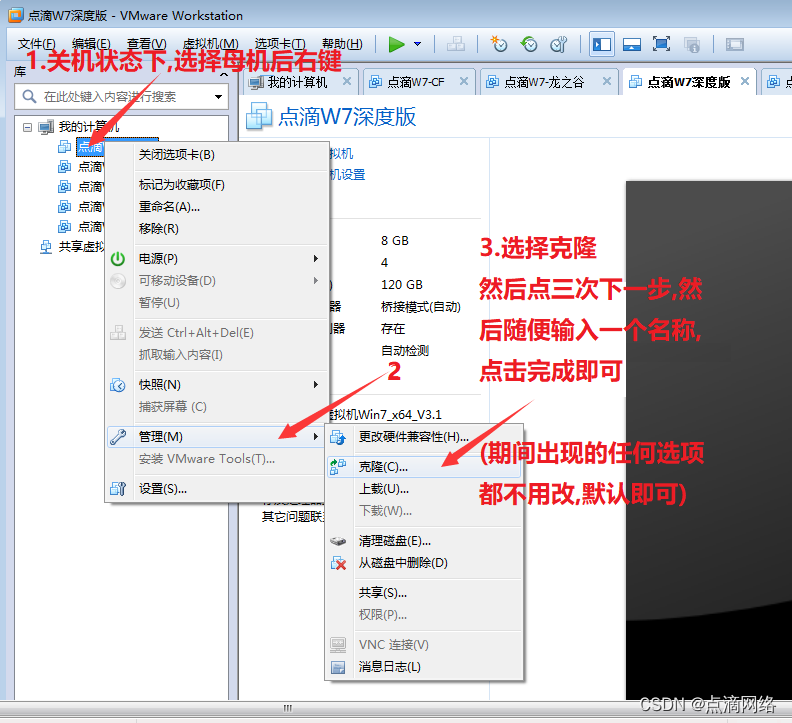Close the 点滴W7-龙之谷 tab
Viewport: 792px width, 723px height.
[607, 81]
